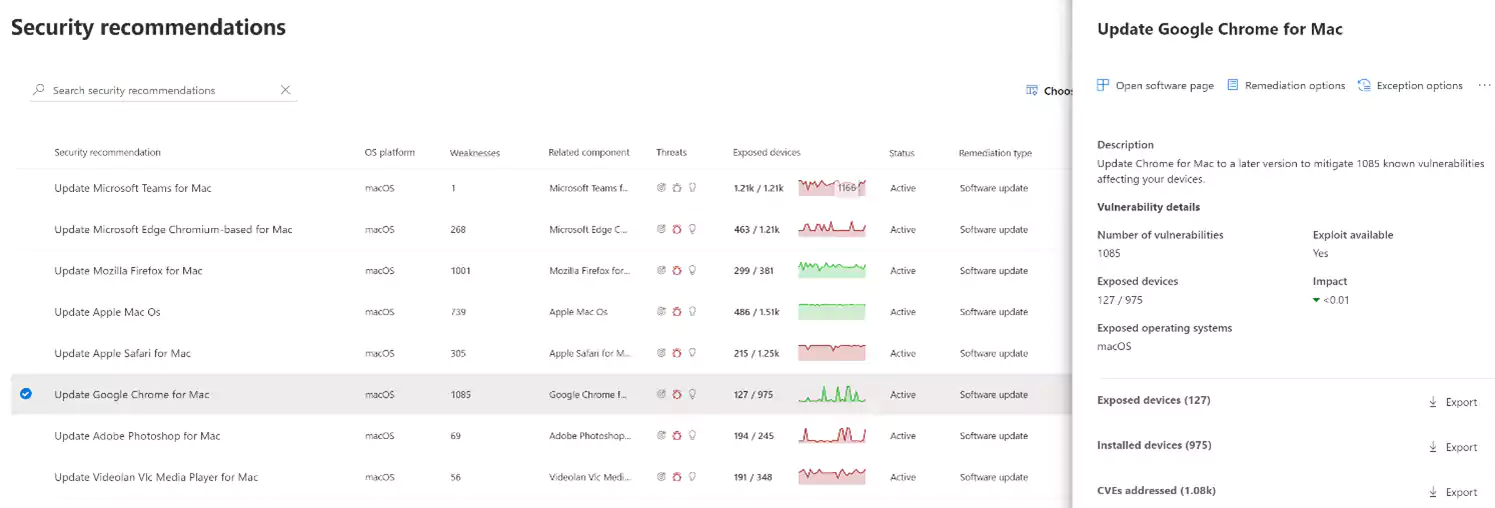Open Update Mozilla Firefox for Mac recommendation
Screen dimensions: 1495x508
(x=128, y=270)
